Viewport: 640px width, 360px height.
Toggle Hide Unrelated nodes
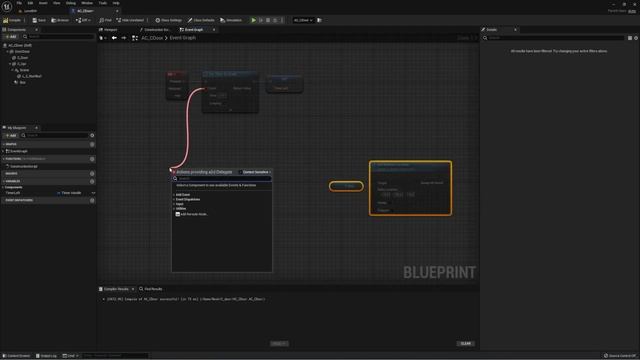(130, 20)
